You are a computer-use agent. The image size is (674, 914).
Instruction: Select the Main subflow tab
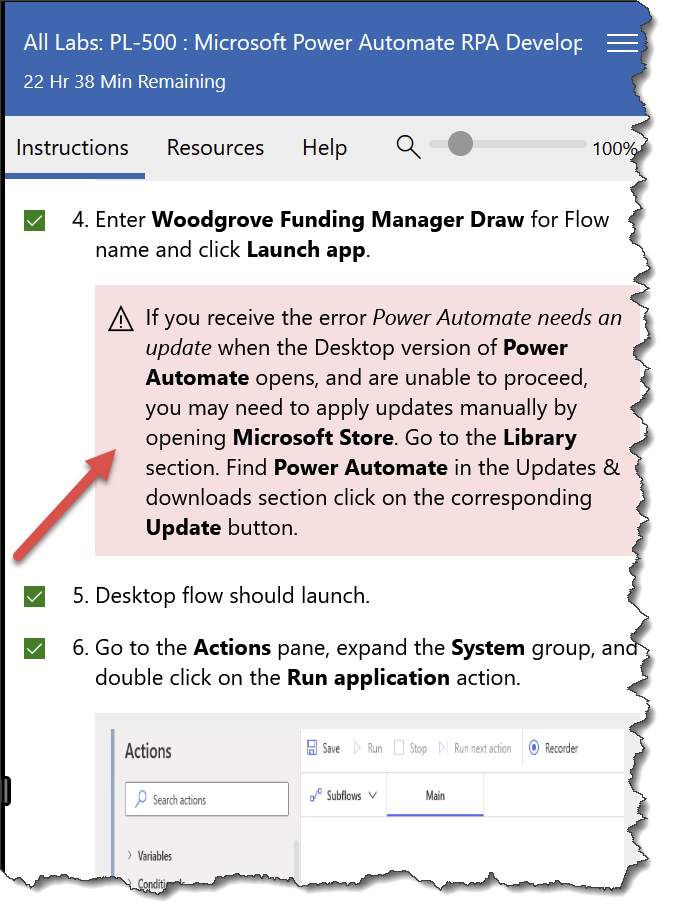(x=434, y=795)
